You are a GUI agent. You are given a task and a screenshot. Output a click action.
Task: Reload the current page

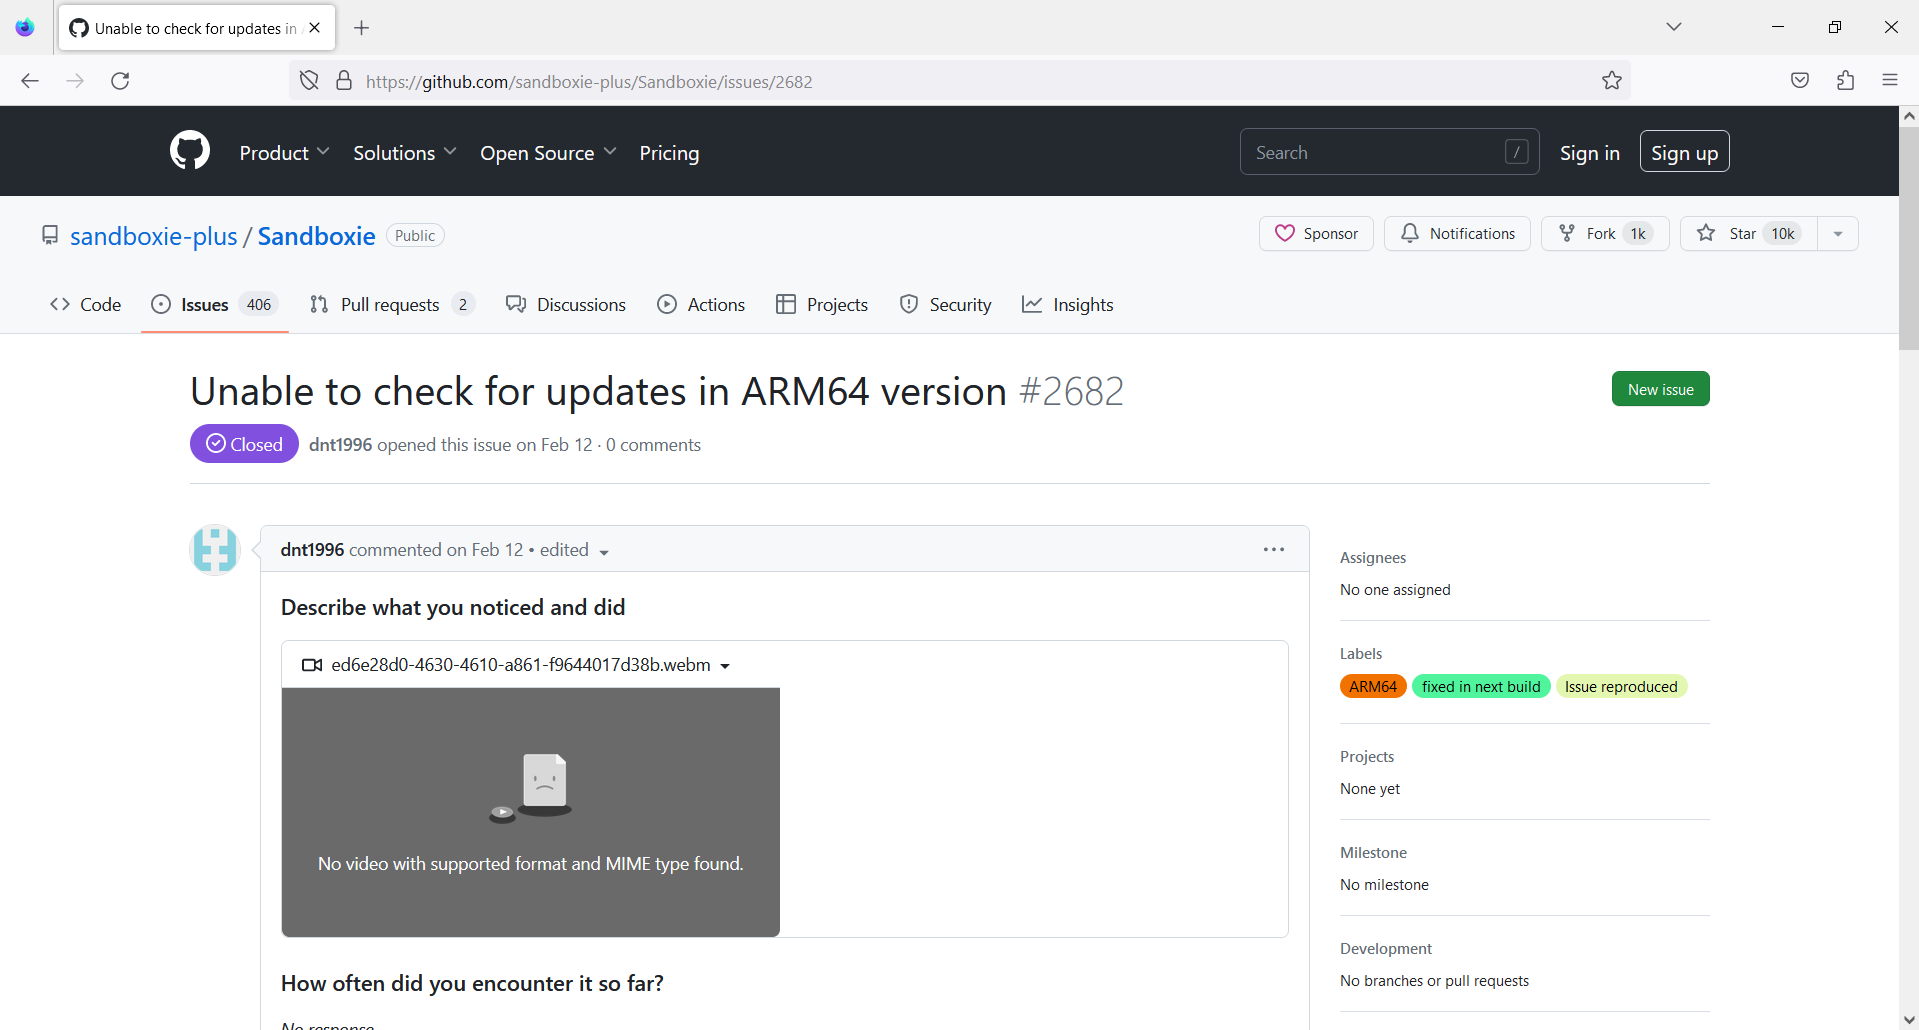click(120, 81)
